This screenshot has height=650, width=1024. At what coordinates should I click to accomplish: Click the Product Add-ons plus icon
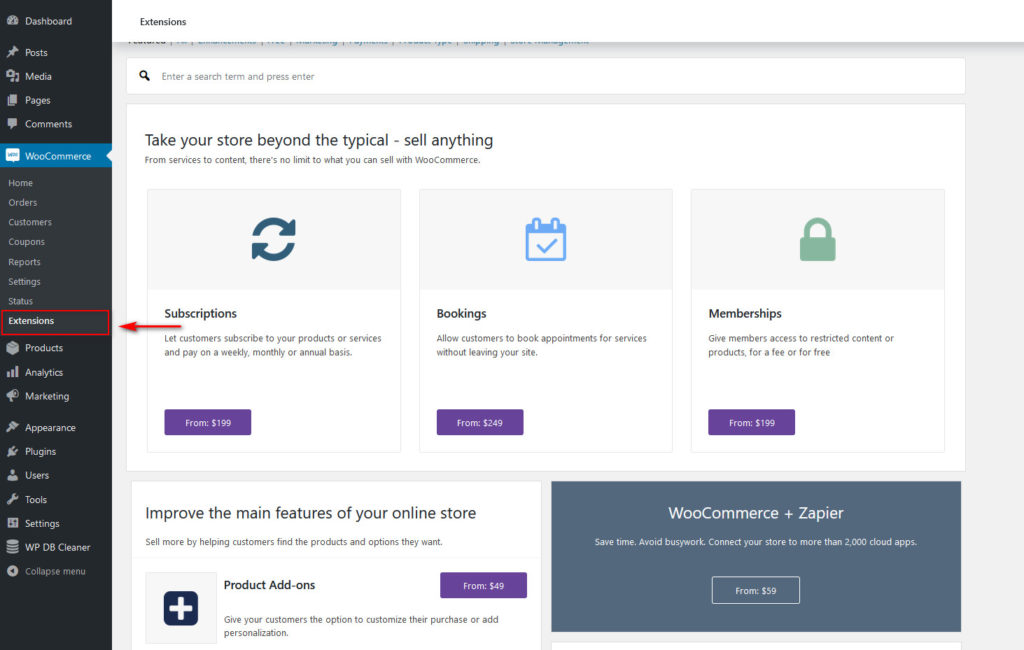[181, 608]
